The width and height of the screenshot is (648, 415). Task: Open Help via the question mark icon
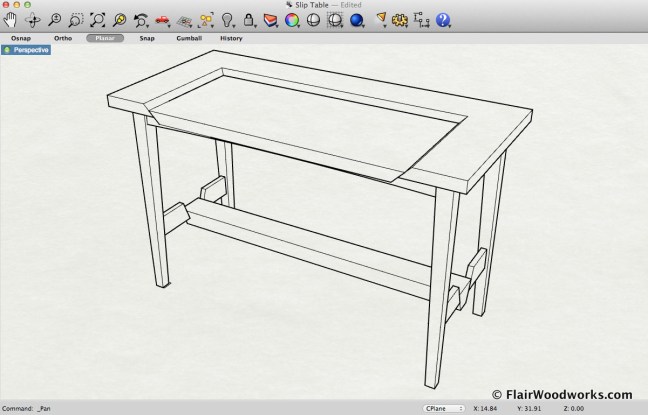(443, 19)
